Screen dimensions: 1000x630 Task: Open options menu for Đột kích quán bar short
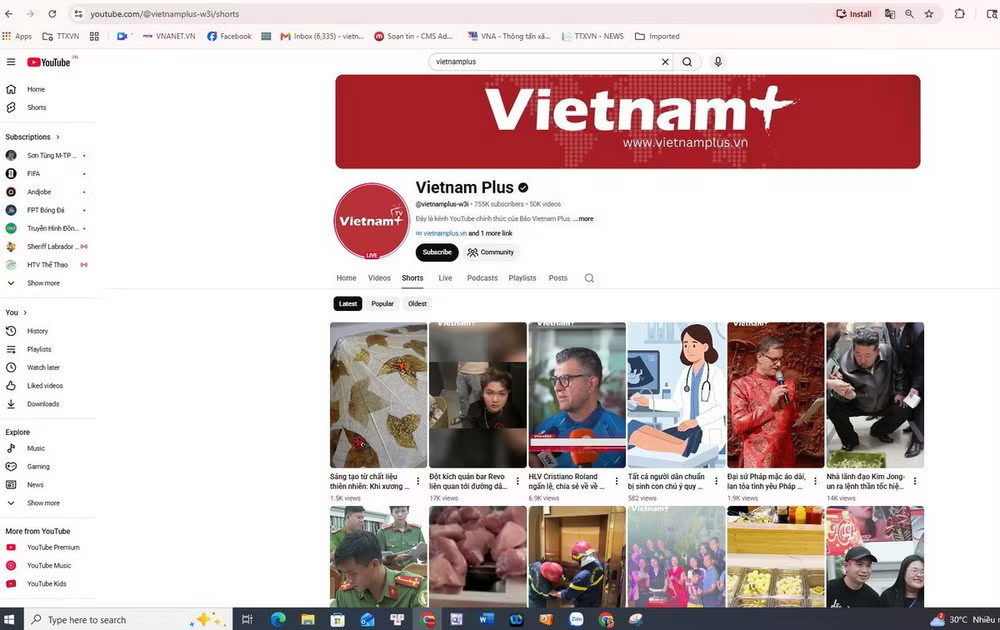[518, 481]
